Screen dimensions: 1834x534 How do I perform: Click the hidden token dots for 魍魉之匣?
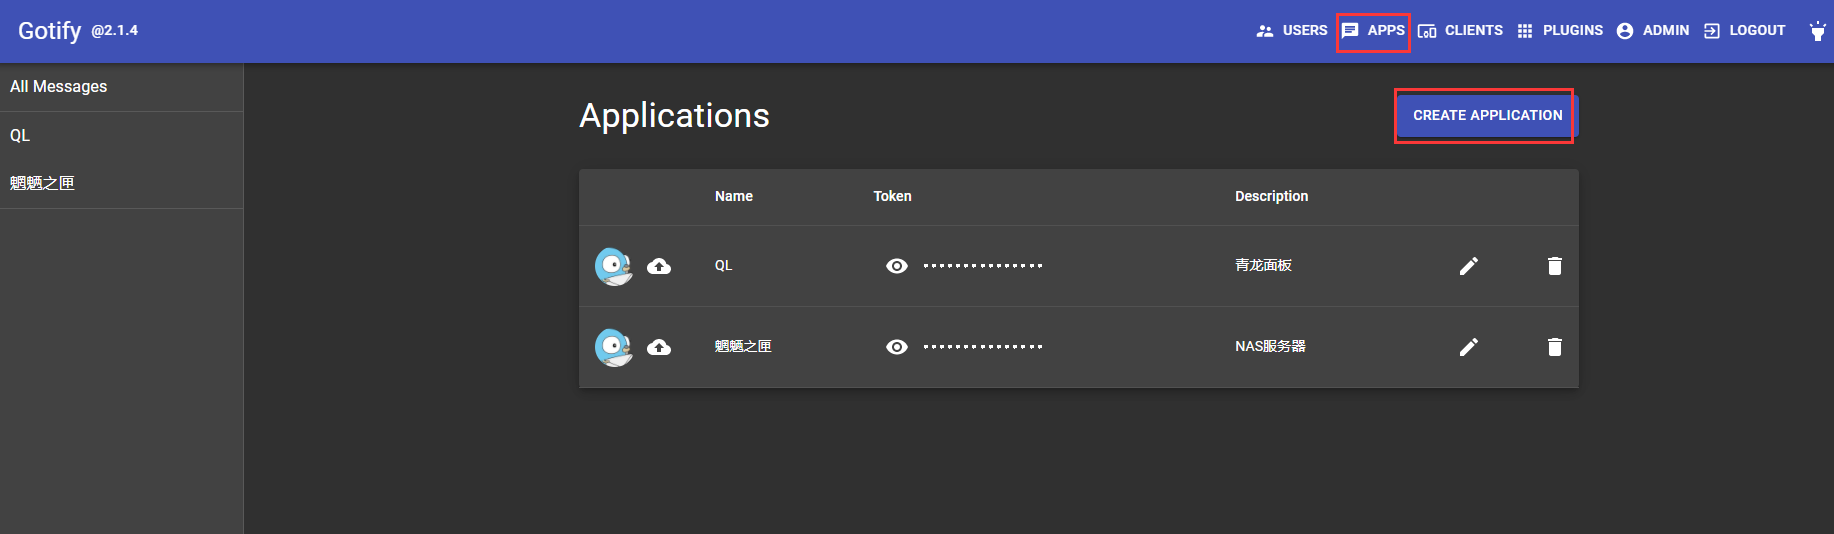[x=983, y=347]
